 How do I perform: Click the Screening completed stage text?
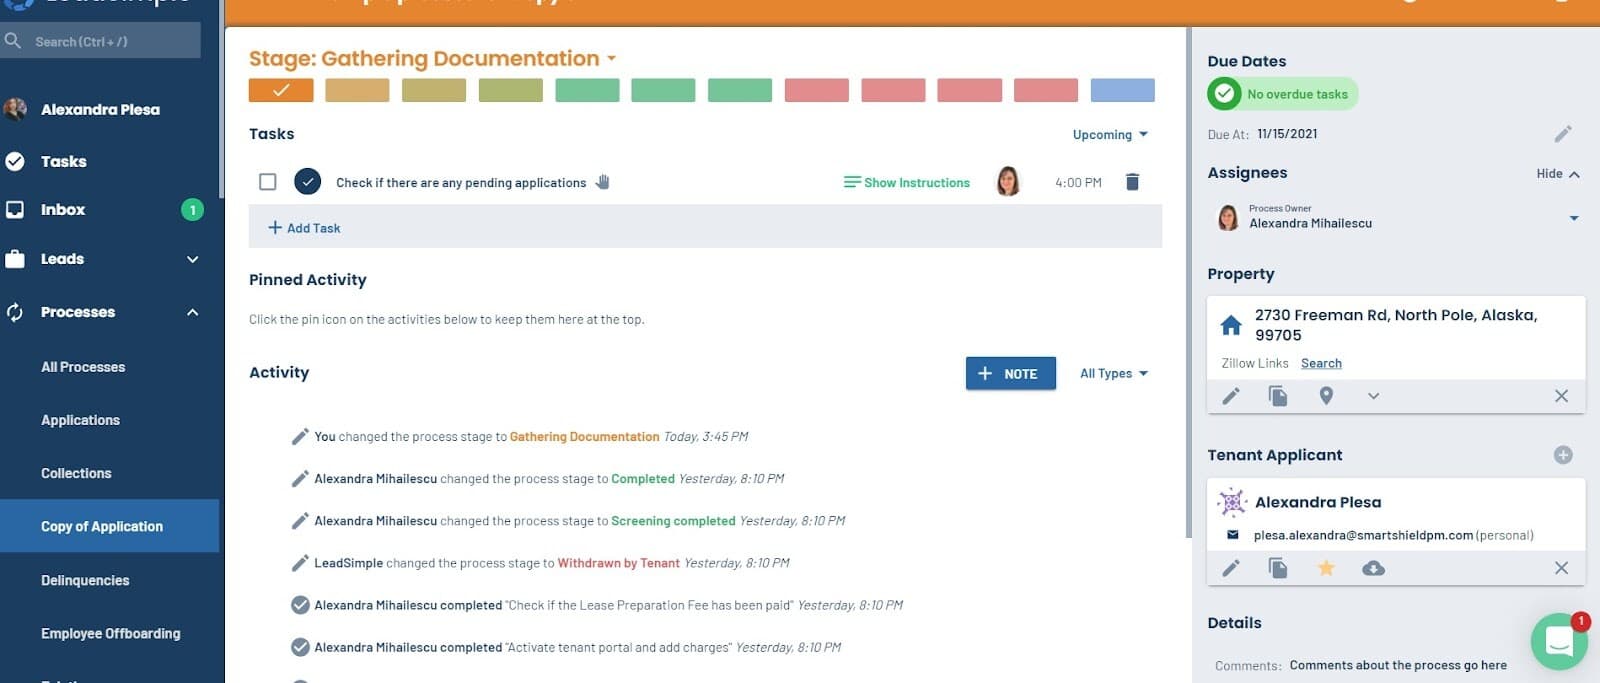click(673, 521)
